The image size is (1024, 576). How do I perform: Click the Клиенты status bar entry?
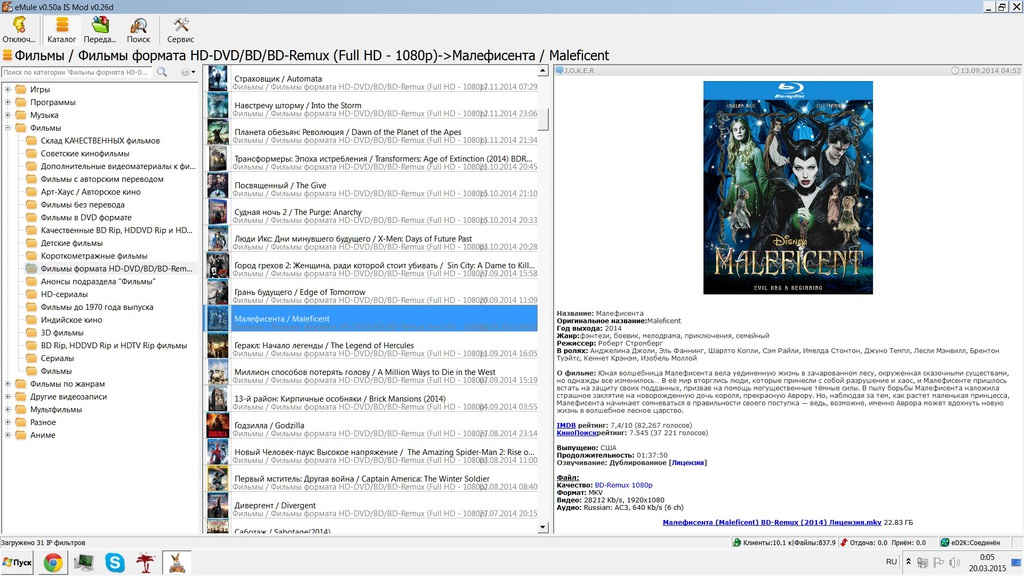click(784, 542)
